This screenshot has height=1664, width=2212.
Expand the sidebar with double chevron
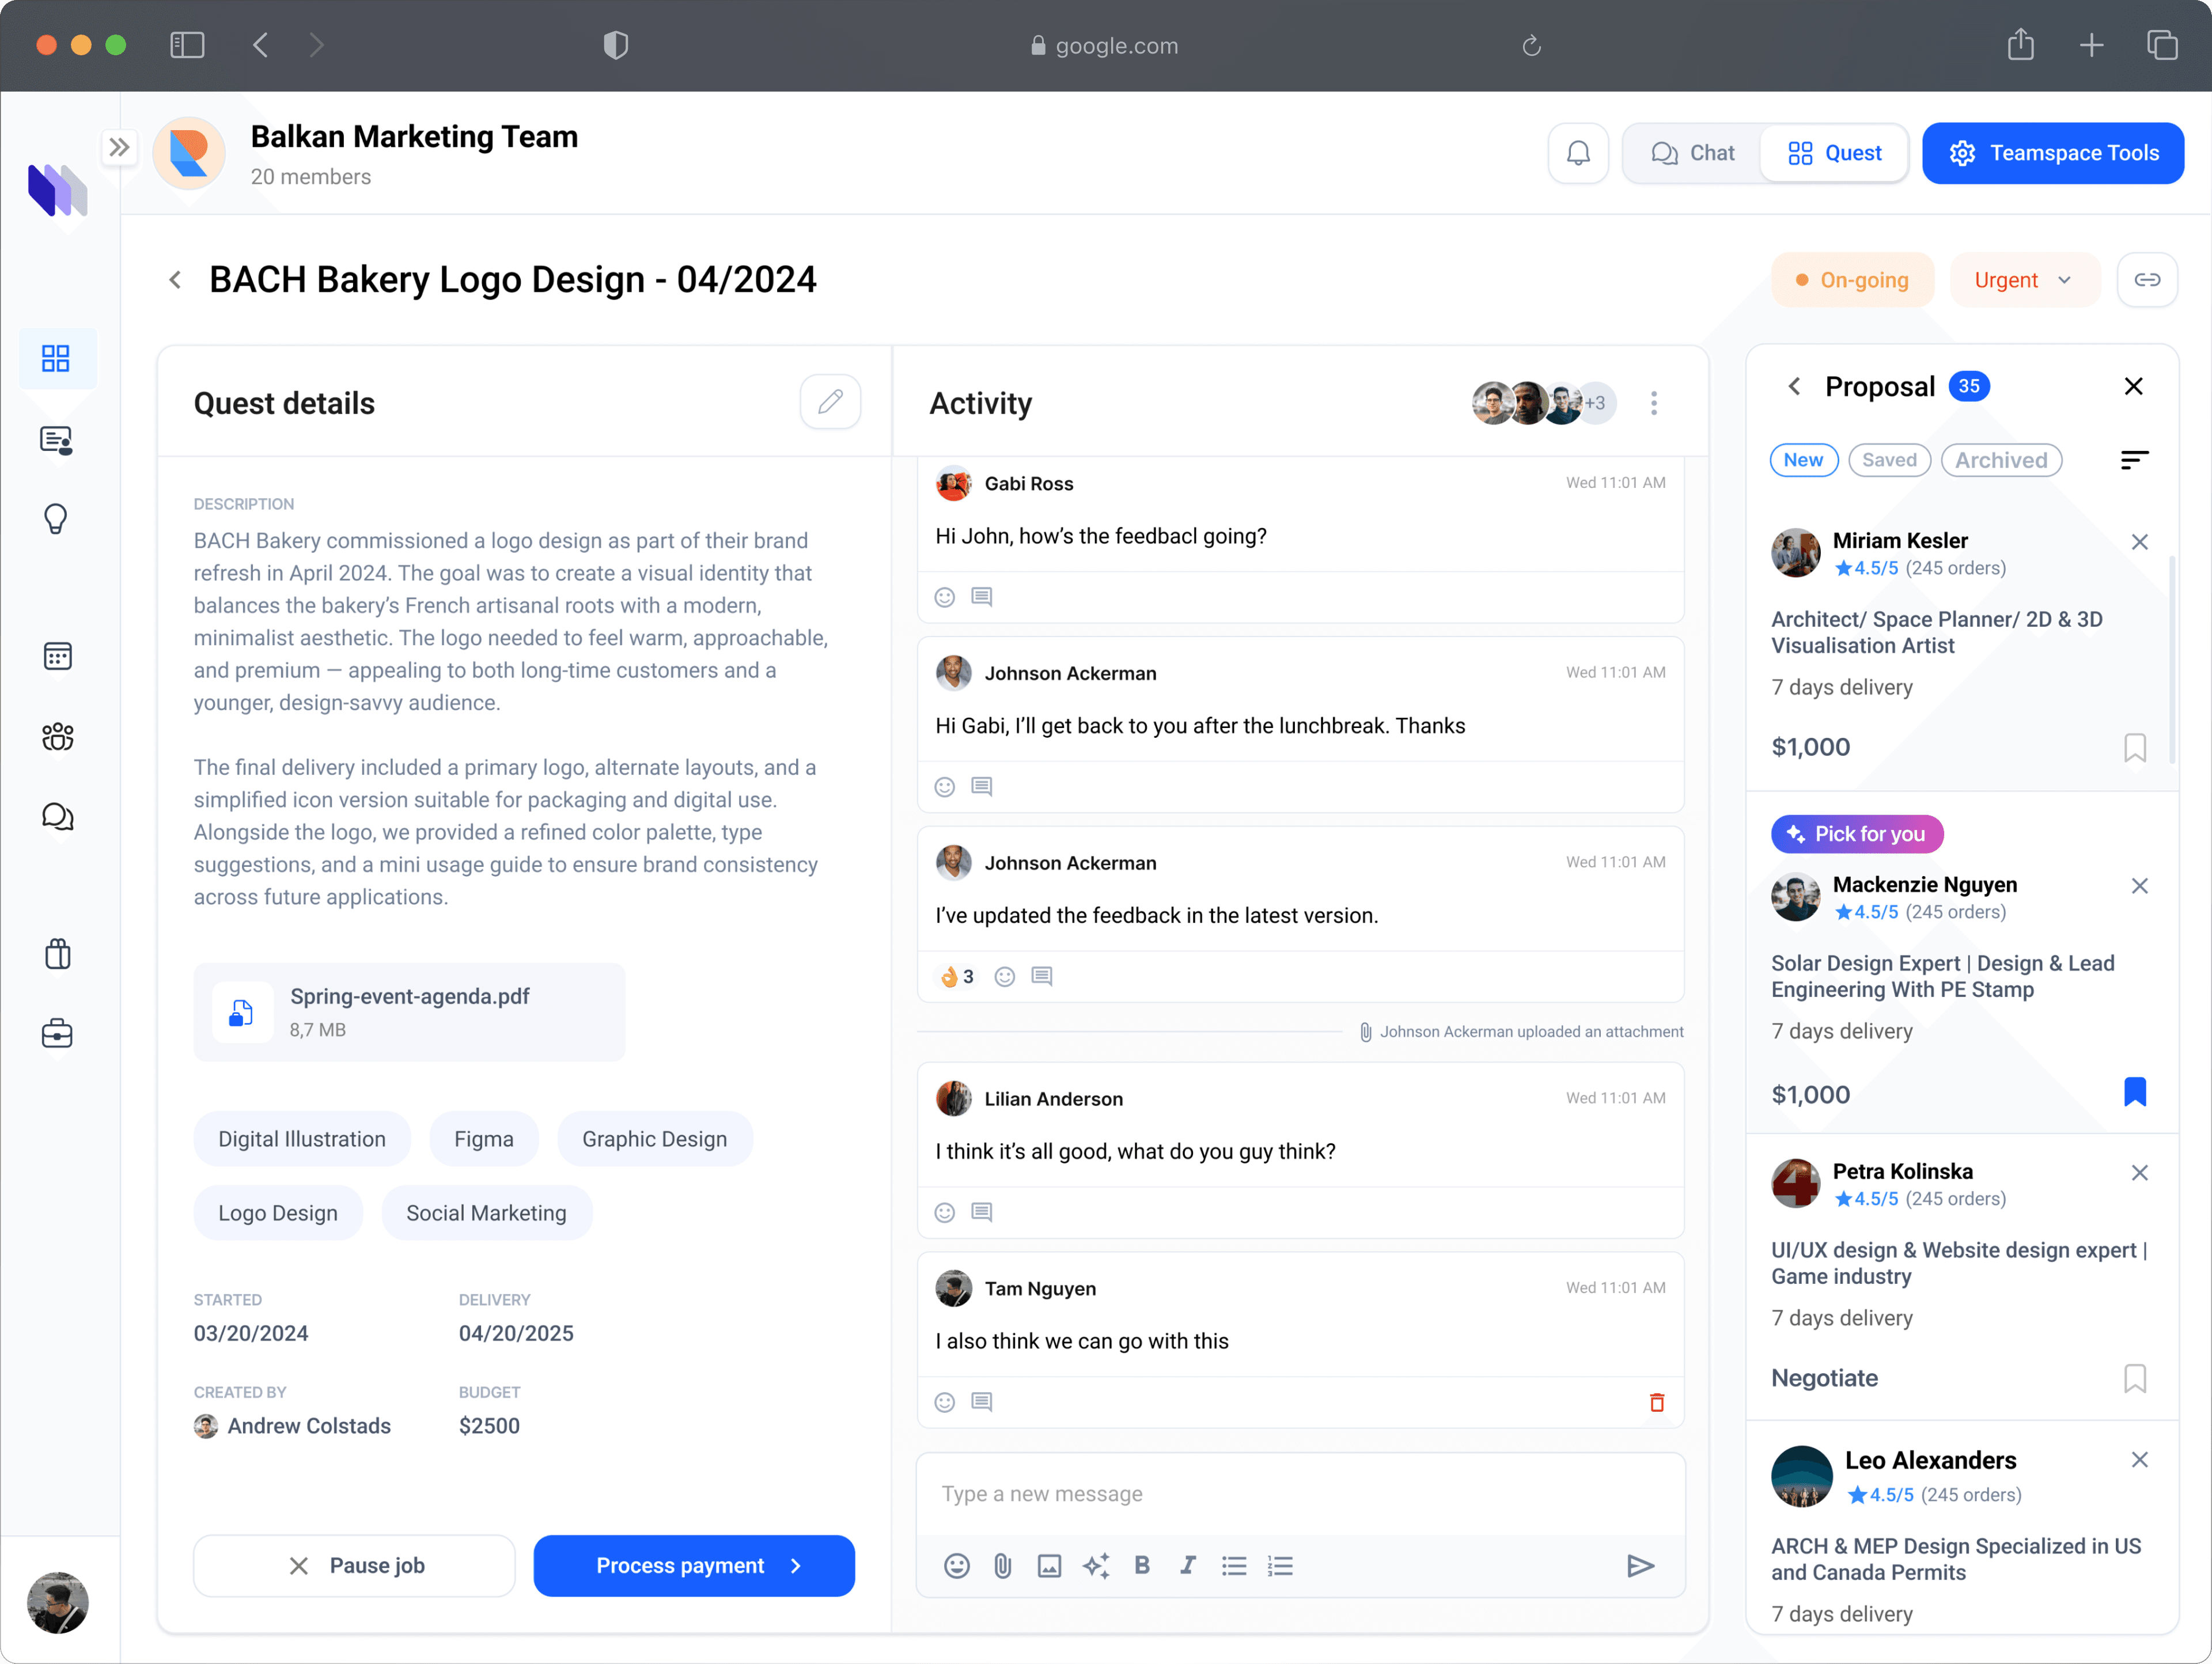click(x=119, y=148)
